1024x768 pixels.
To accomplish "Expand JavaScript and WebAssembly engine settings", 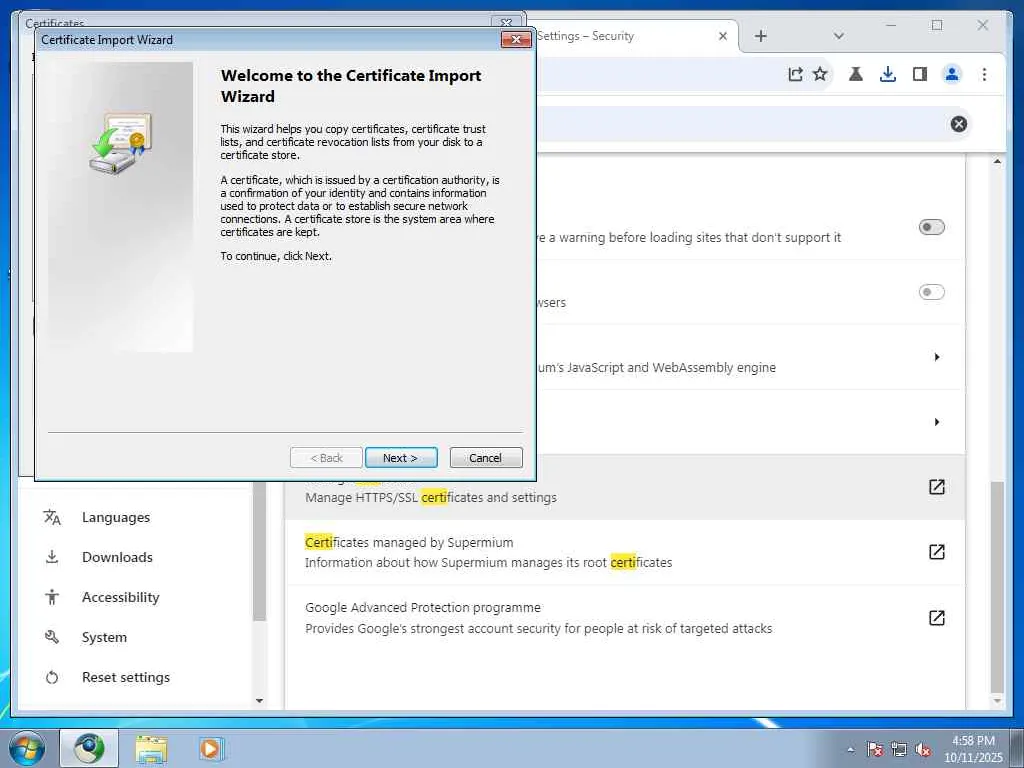I will (936, 357).
